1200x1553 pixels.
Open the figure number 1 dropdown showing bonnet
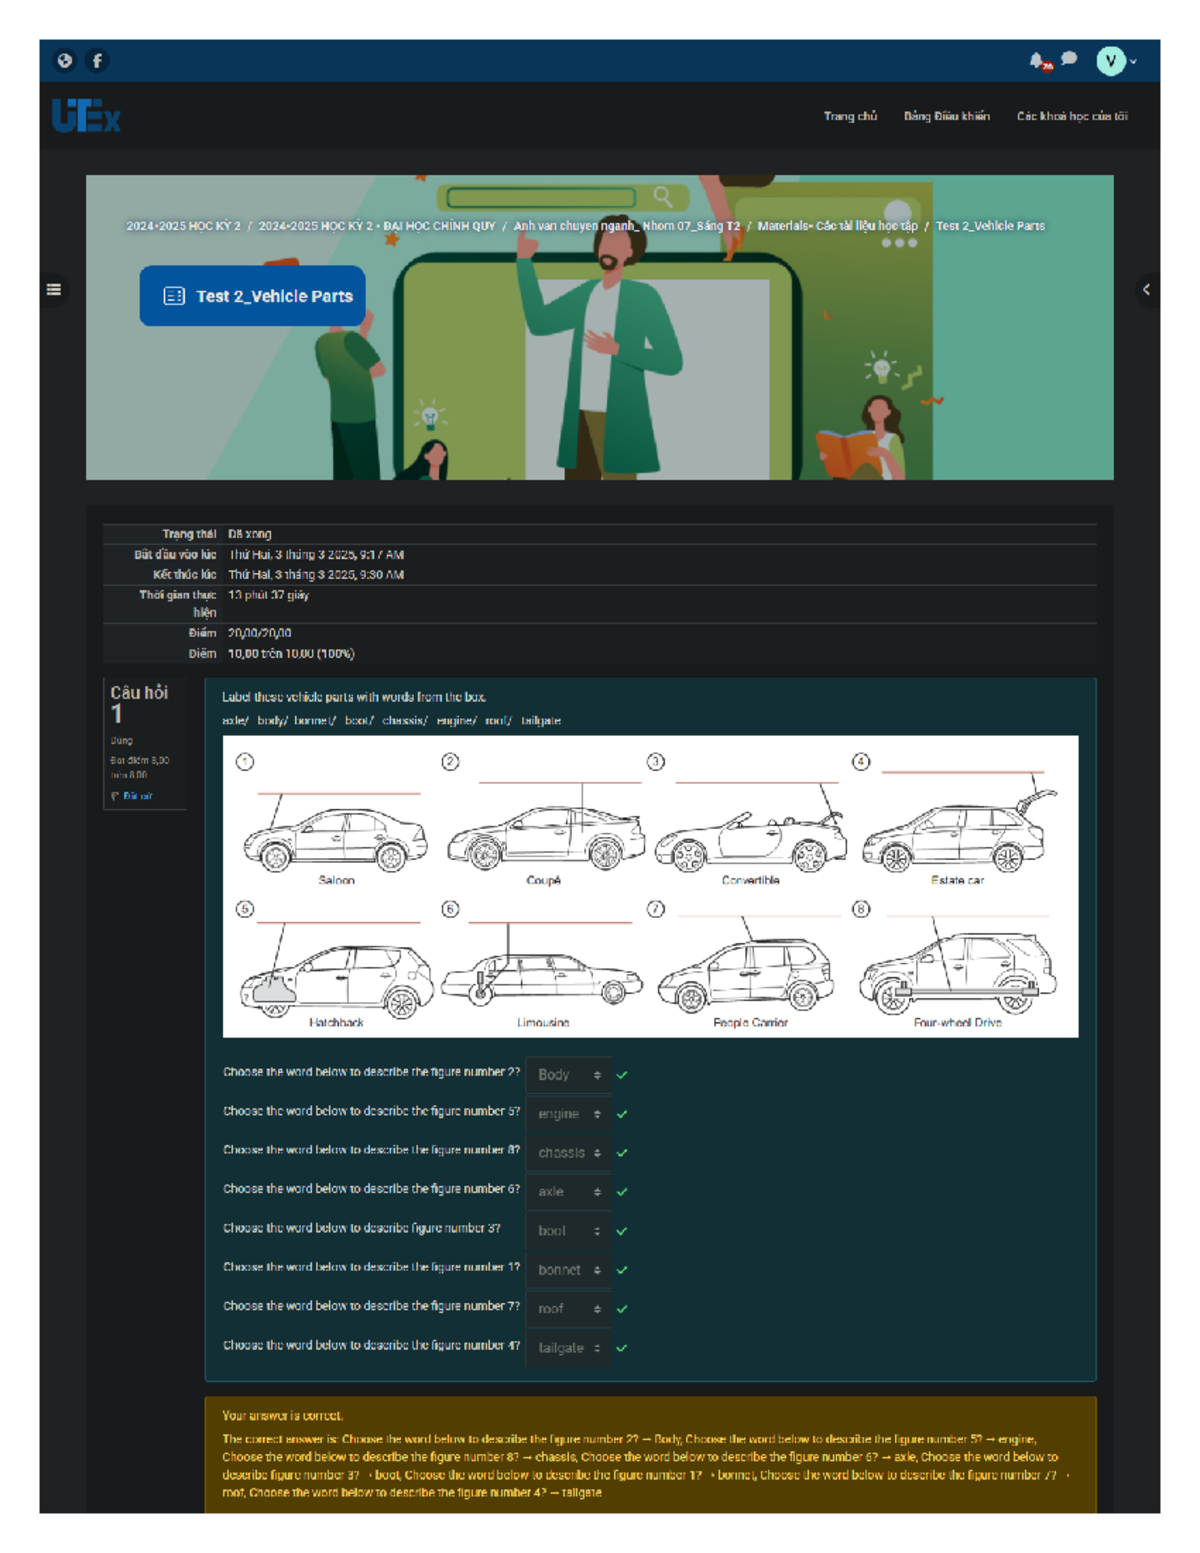pos(568,1270)
